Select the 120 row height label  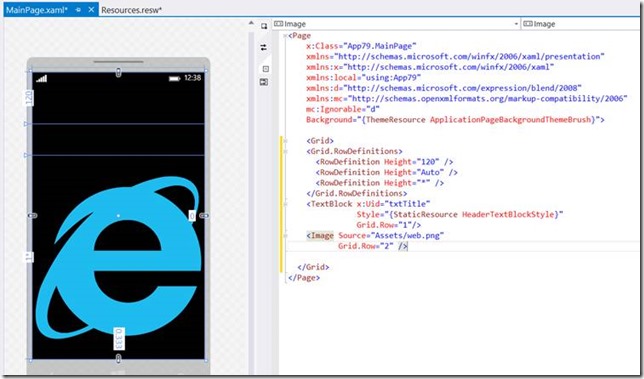(x=29, y=98)
